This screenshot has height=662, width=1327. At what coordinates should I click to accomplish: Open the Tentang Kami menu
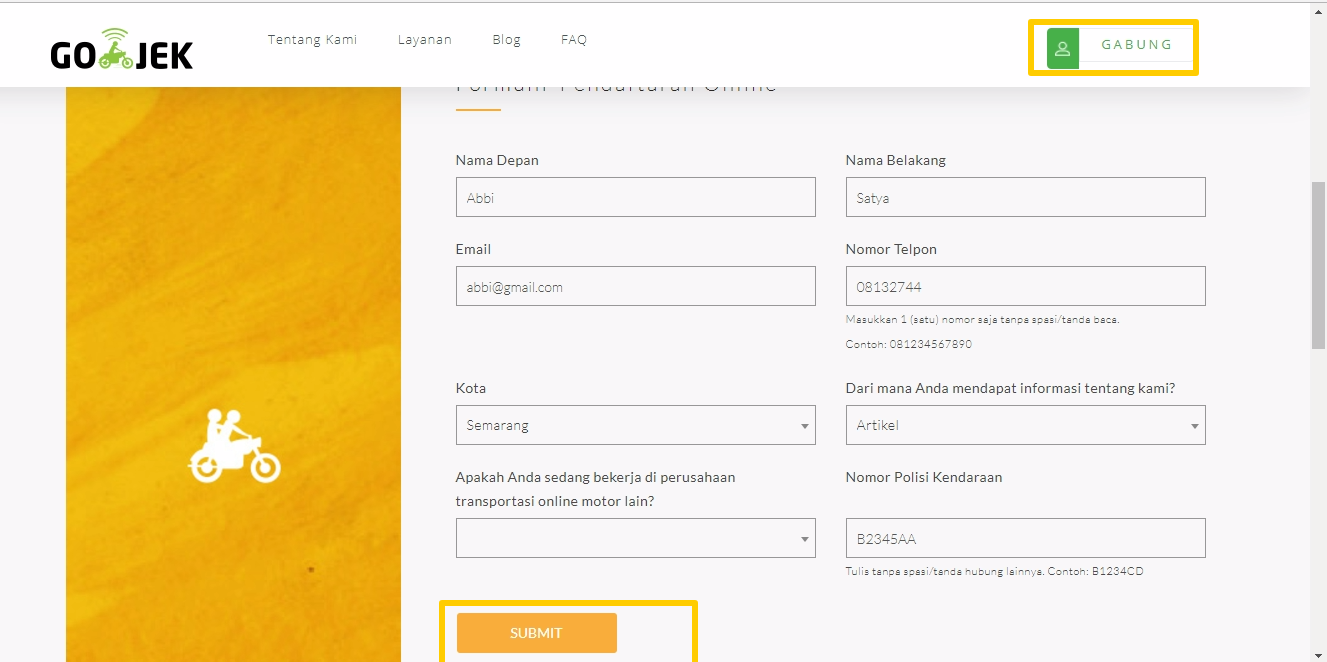click(x=312, y=39)
